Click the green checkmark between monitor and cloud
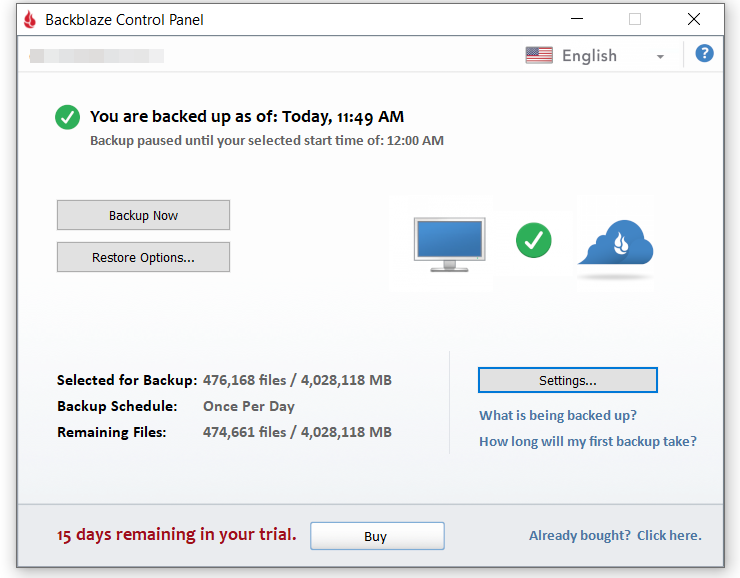The width and height of the screenshot is (740, 578). click(533, 240)
